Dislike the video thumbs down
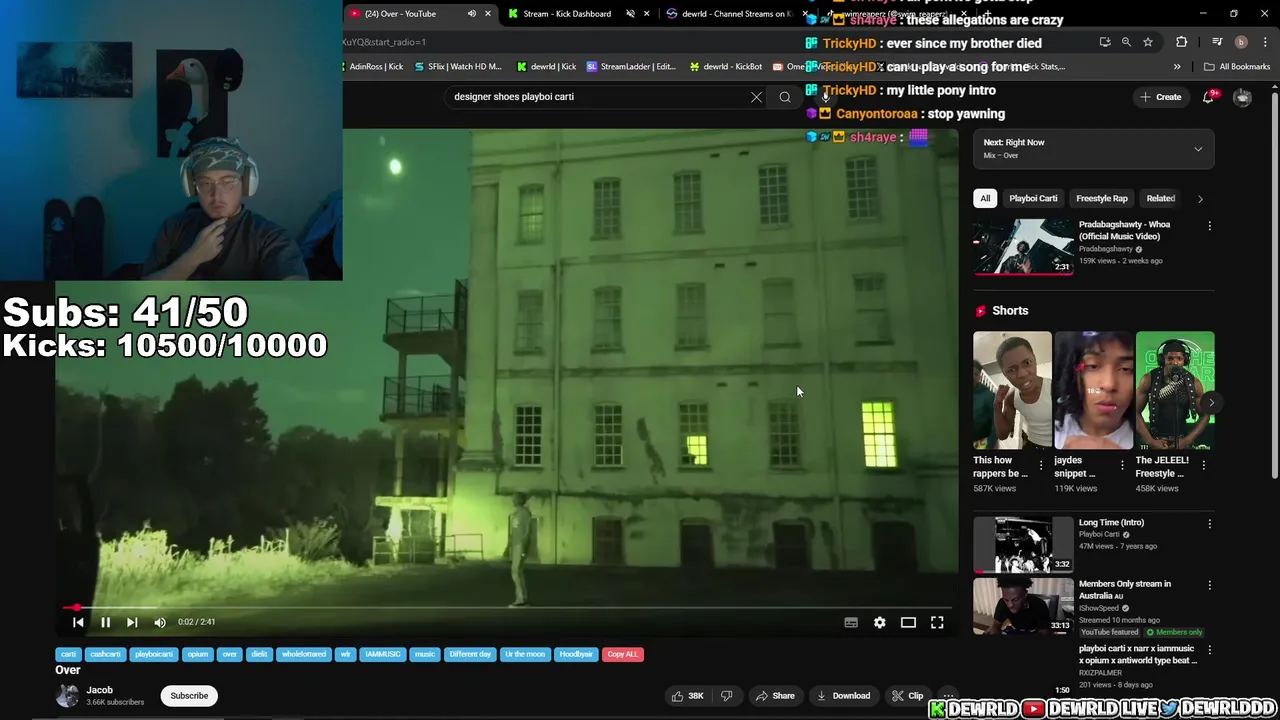The width and height of the screenshot is (1280, 720). [727, 696]
